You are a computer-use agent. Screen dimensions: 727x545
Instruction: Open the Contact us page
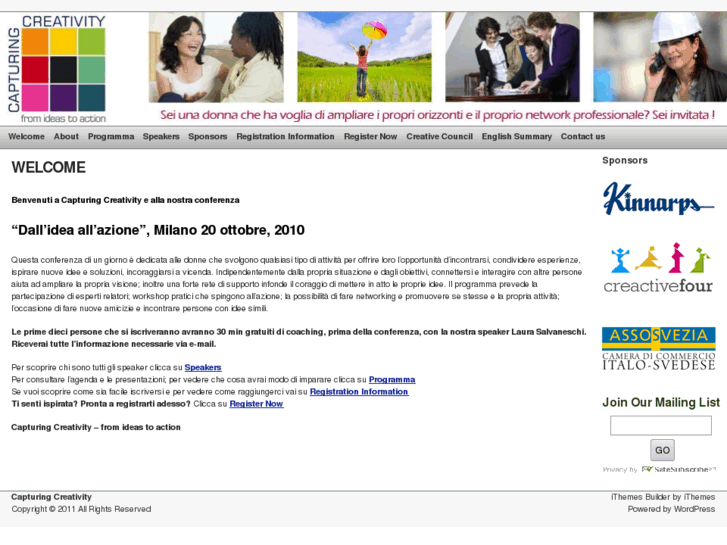pos(583,137)
